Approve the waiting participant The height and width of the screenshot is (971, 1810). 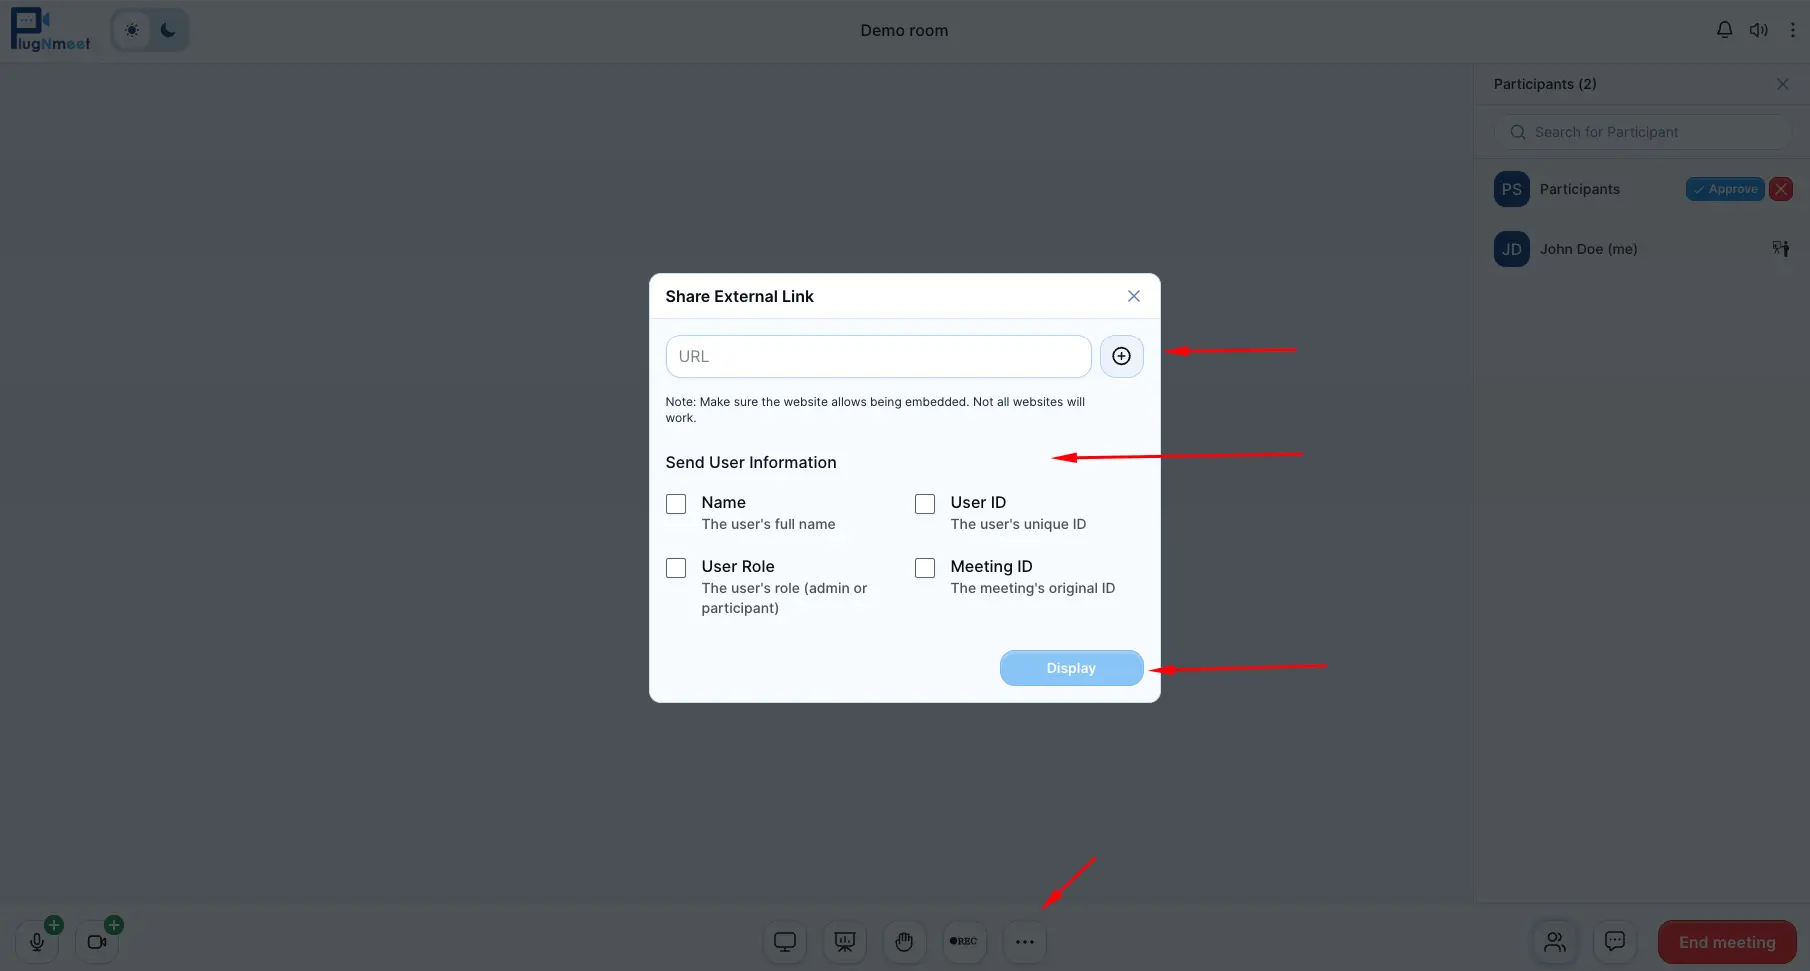click(x=1723, y=189)
